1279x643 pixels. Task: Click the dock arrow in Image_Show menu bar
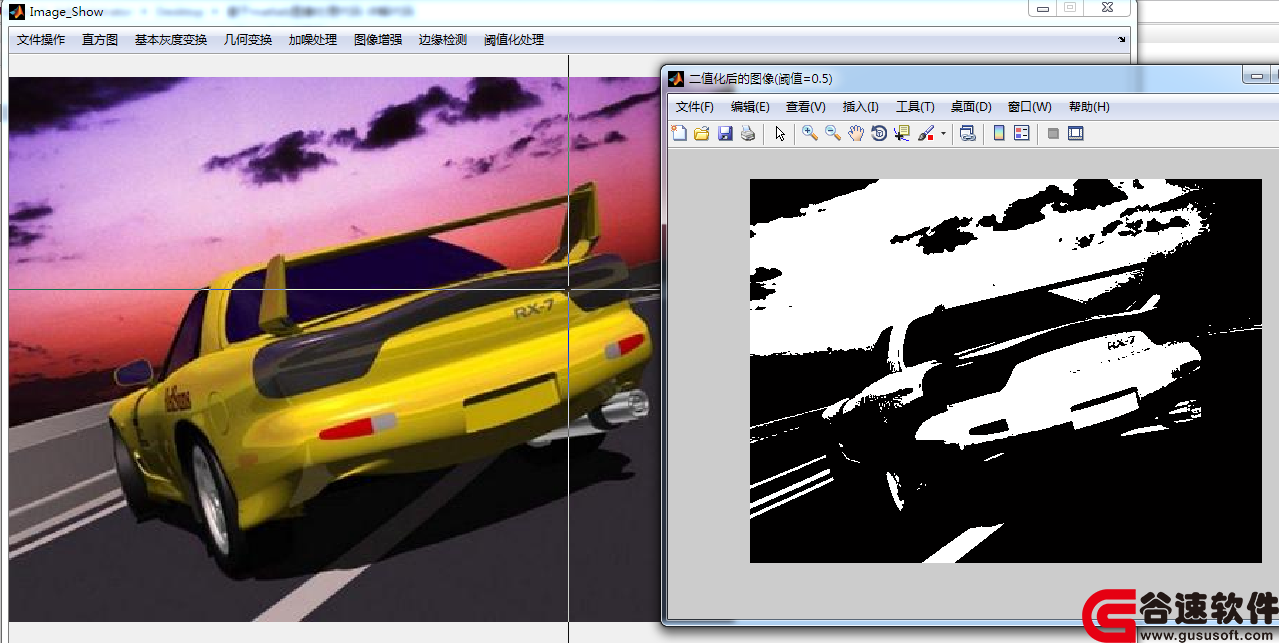point(1121,40)
